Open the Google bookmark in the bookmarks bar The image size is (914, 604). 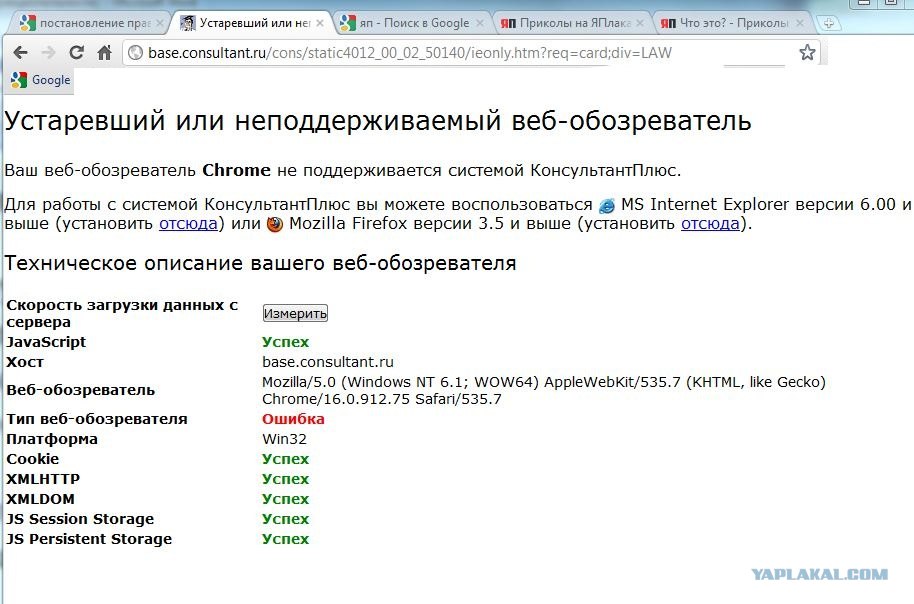pyautogui.click(x=41, y=80)
